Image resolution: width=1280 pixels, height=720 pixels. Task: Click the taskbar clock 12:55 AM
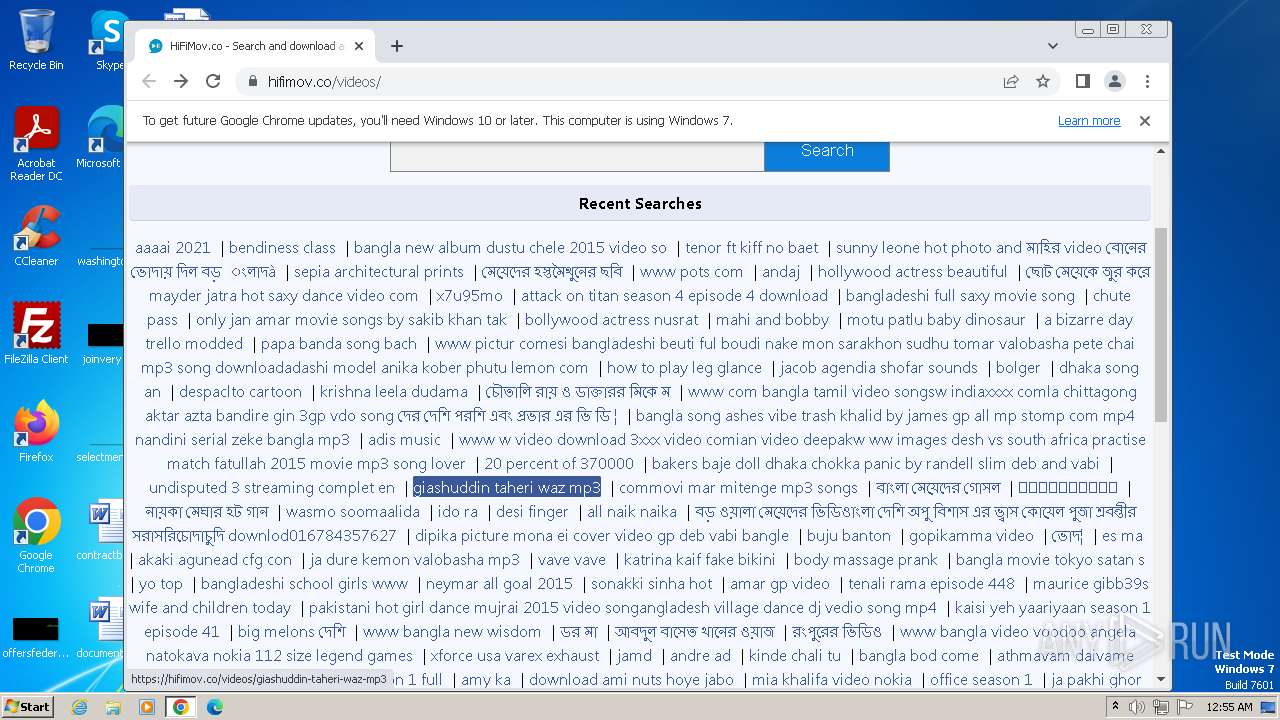(1229, 707)
